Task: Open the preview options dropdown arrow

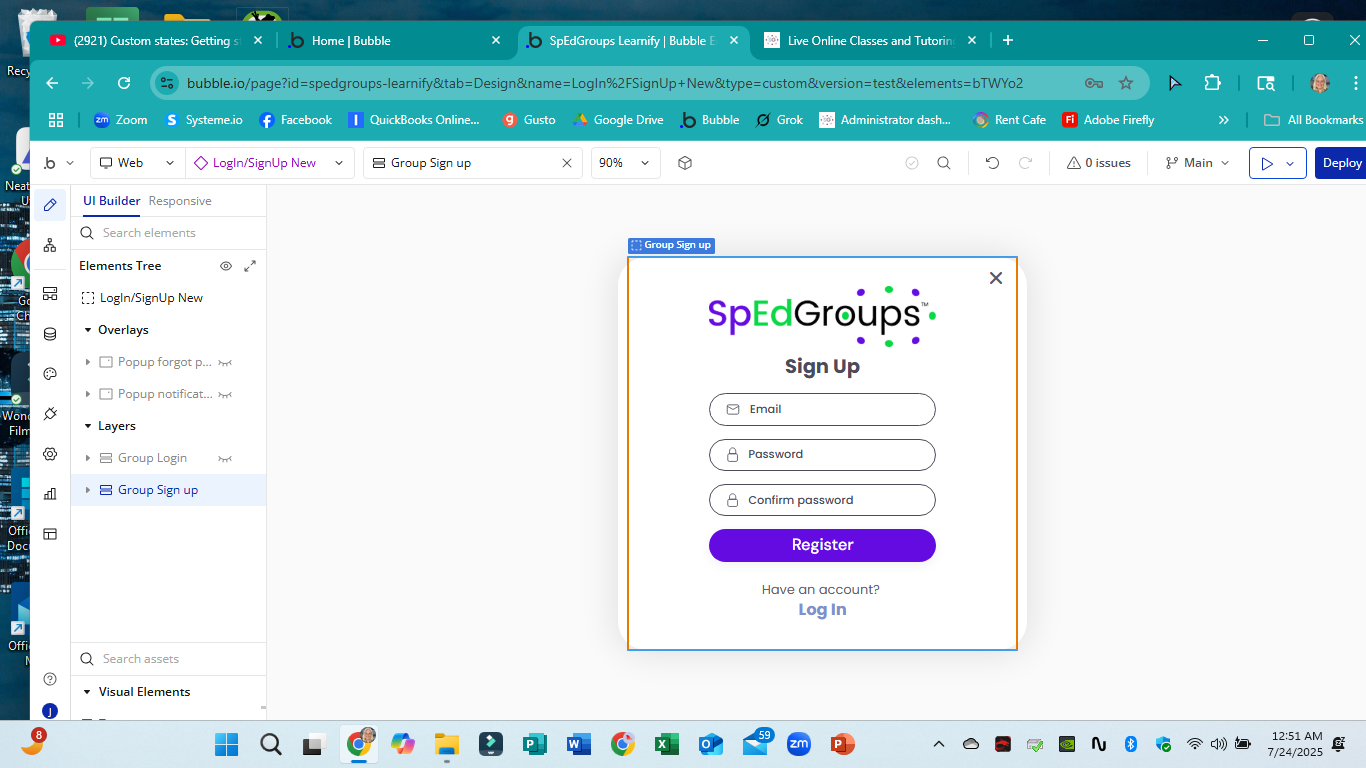Action: click(1290, 163)
